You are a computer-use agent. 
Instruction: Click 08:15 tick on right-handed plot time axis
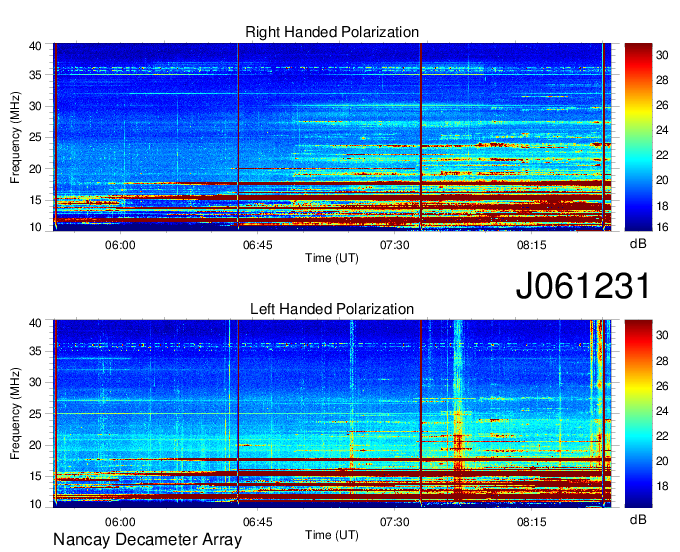532,245
